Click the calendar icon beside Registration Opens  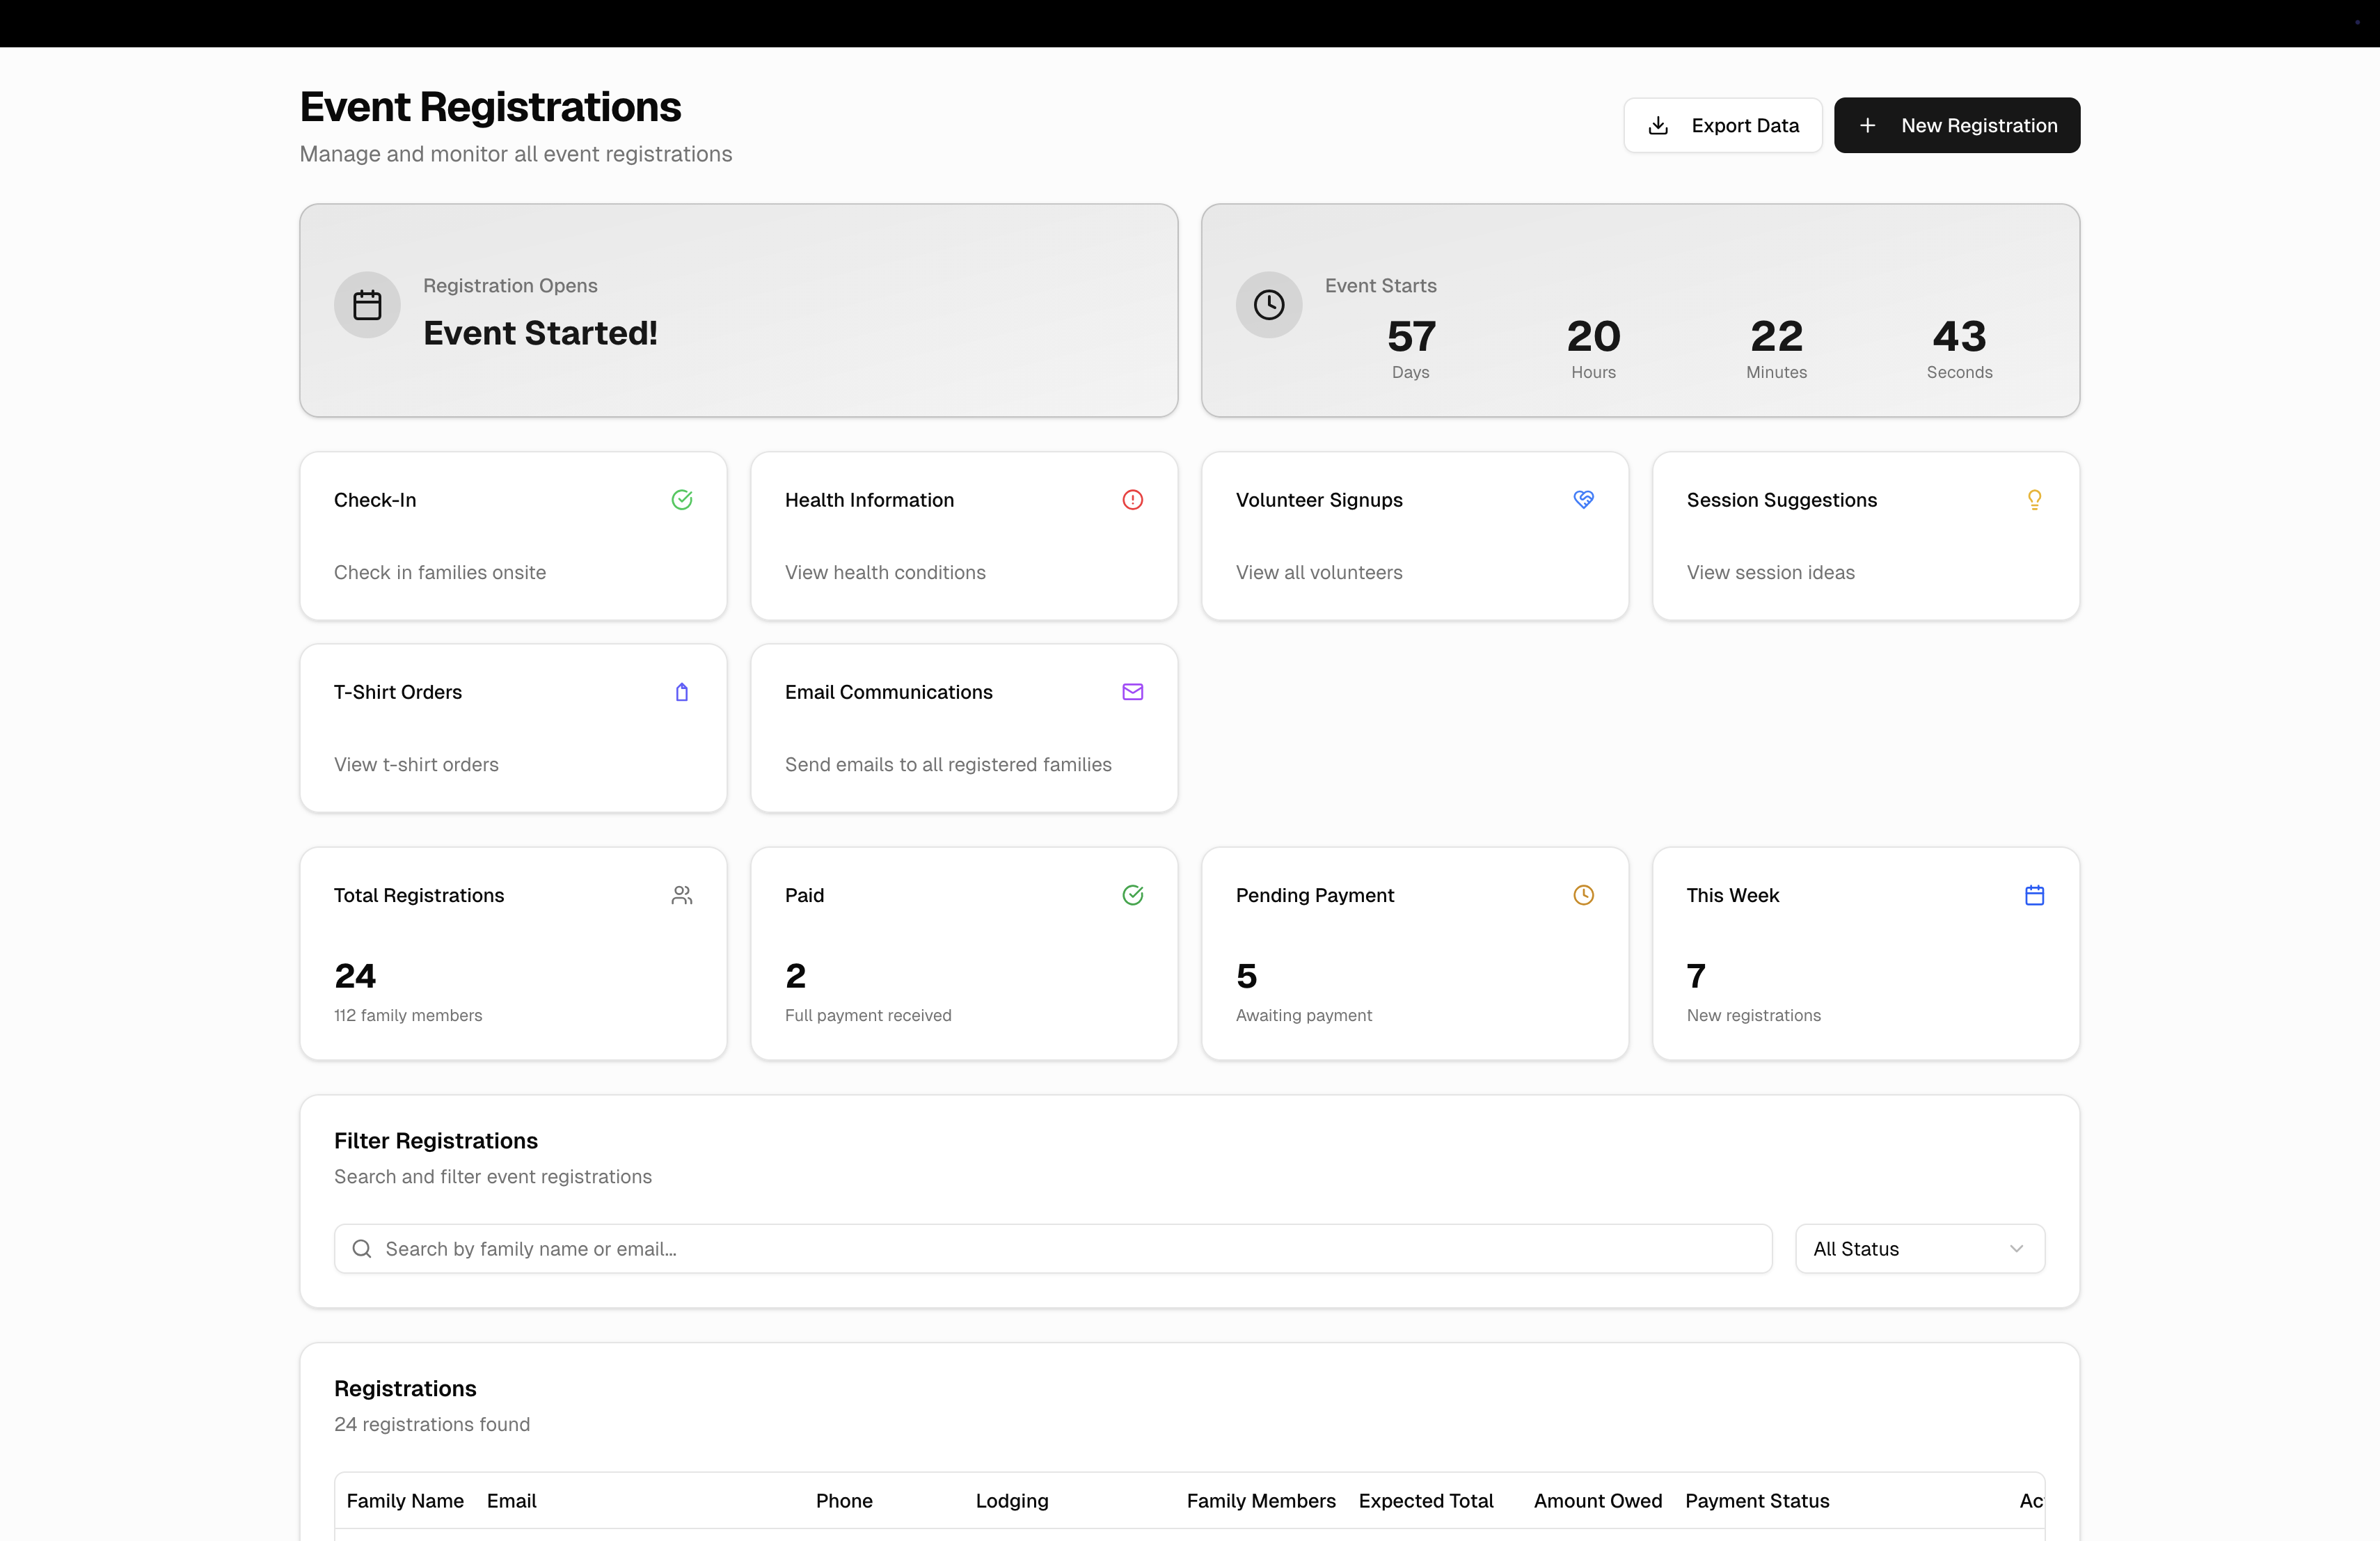pyautogui.click(x=367, y=304)
